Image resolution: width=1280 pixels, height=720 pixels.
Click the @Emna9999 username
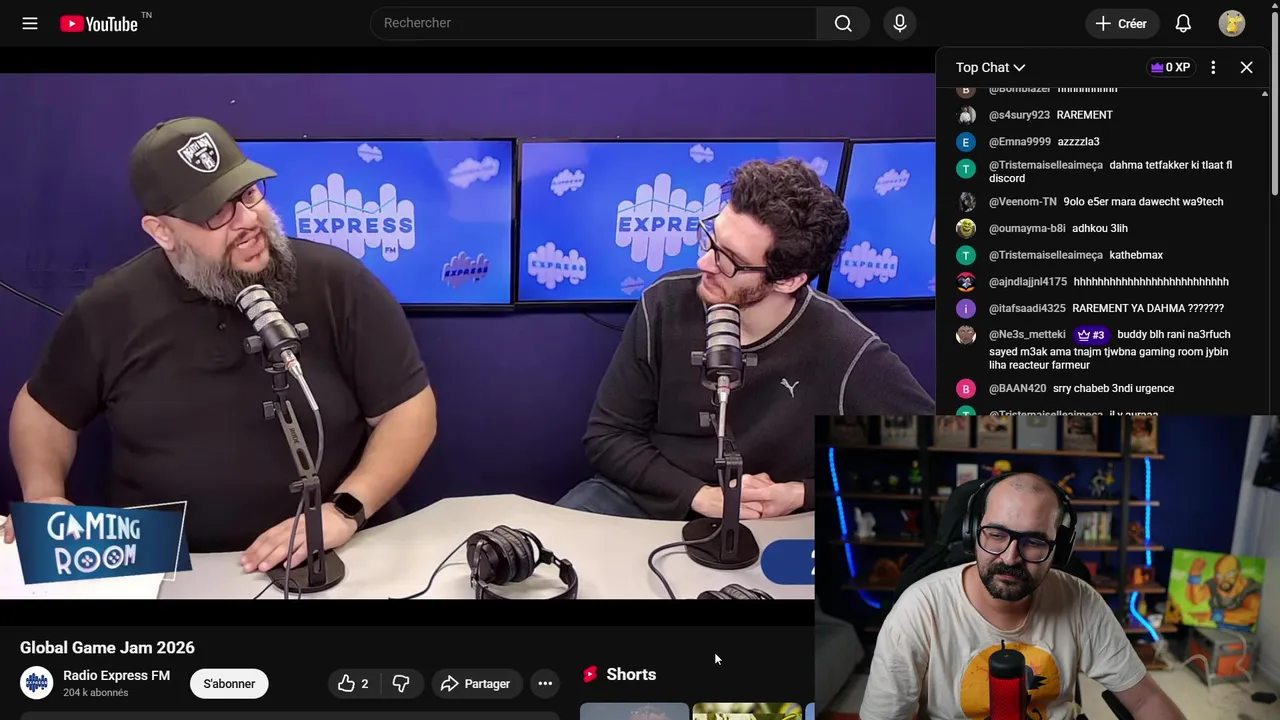1020,142
